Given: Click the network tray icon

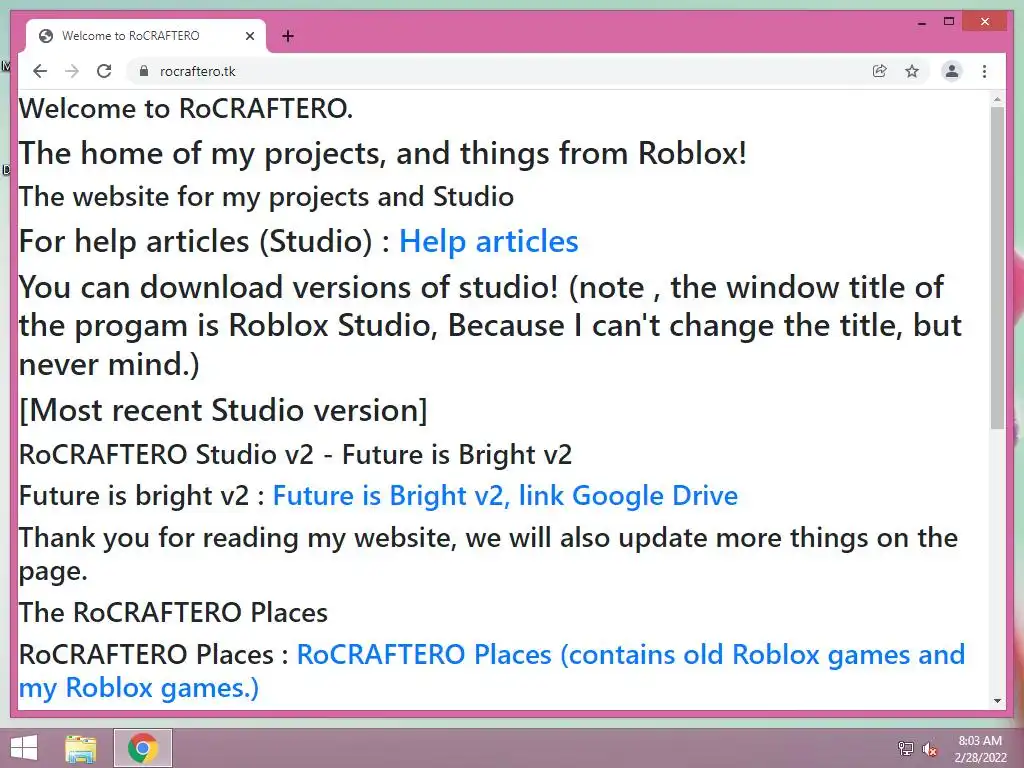Looking at the screenshot, I should click(x=906, y=748).
